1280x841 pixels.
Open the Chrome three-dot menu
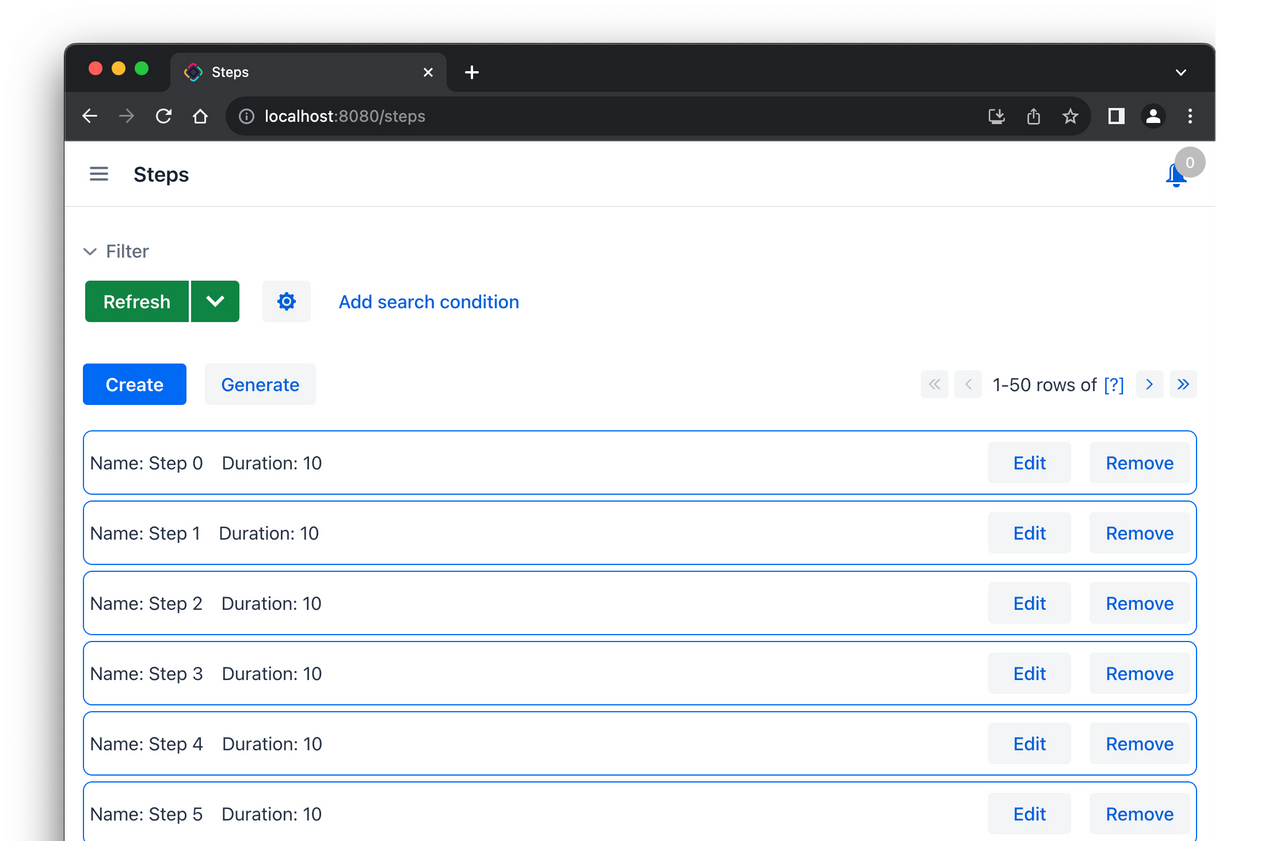click(1190, 116)
